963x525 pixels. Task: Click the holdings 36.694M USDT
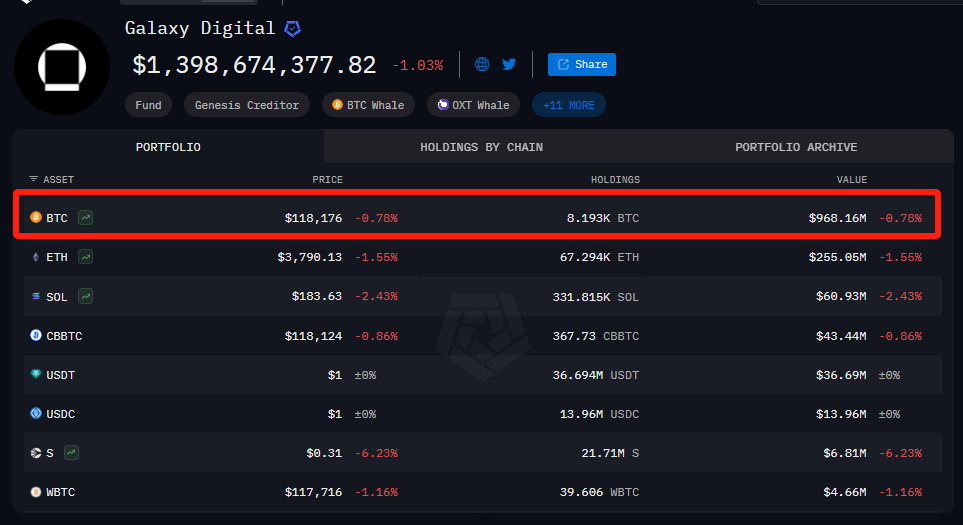tap(596, 375)
